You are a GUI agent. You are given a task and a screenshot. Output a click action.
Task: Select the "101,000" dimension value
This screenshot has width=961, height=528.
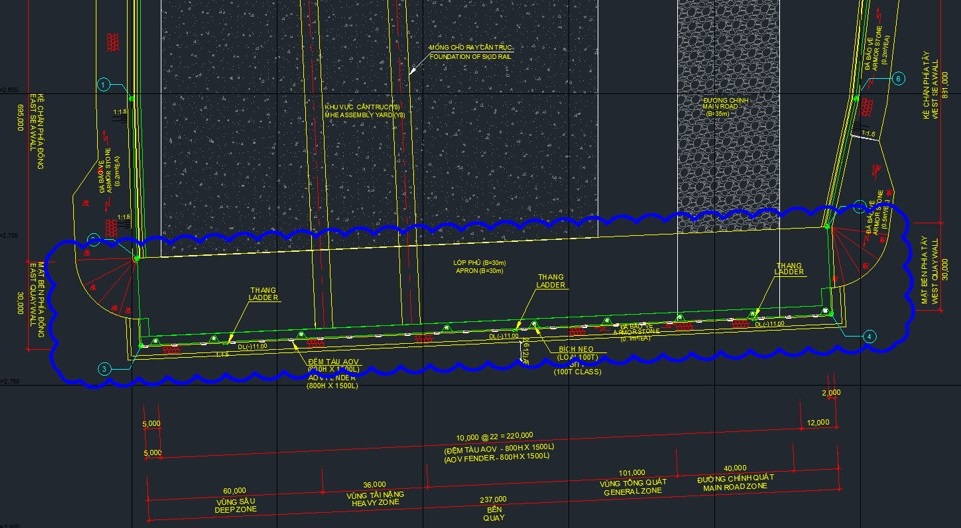632,472
